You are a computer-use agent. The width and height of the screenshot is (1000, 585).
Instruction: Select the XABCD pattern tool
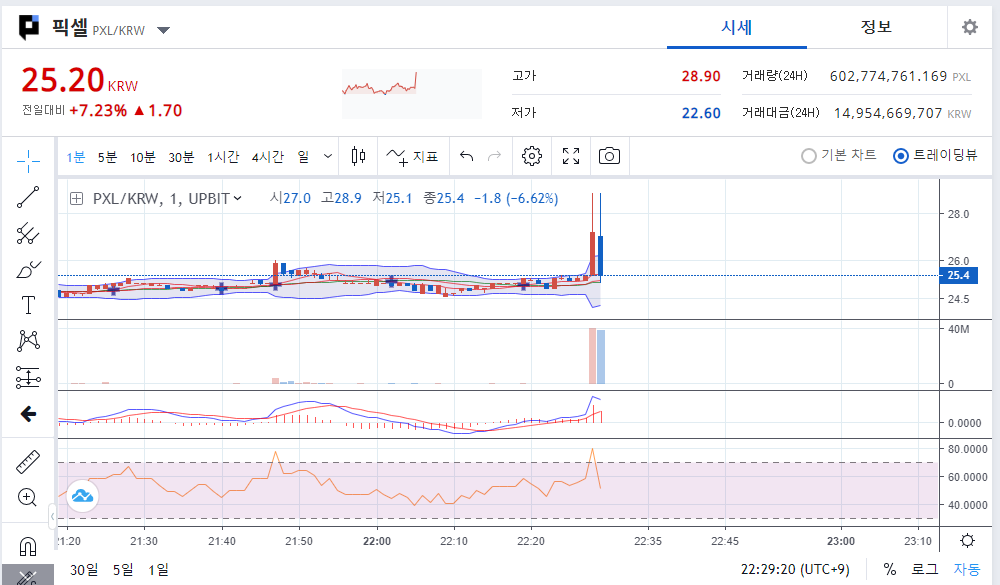(x=28, y=341)
